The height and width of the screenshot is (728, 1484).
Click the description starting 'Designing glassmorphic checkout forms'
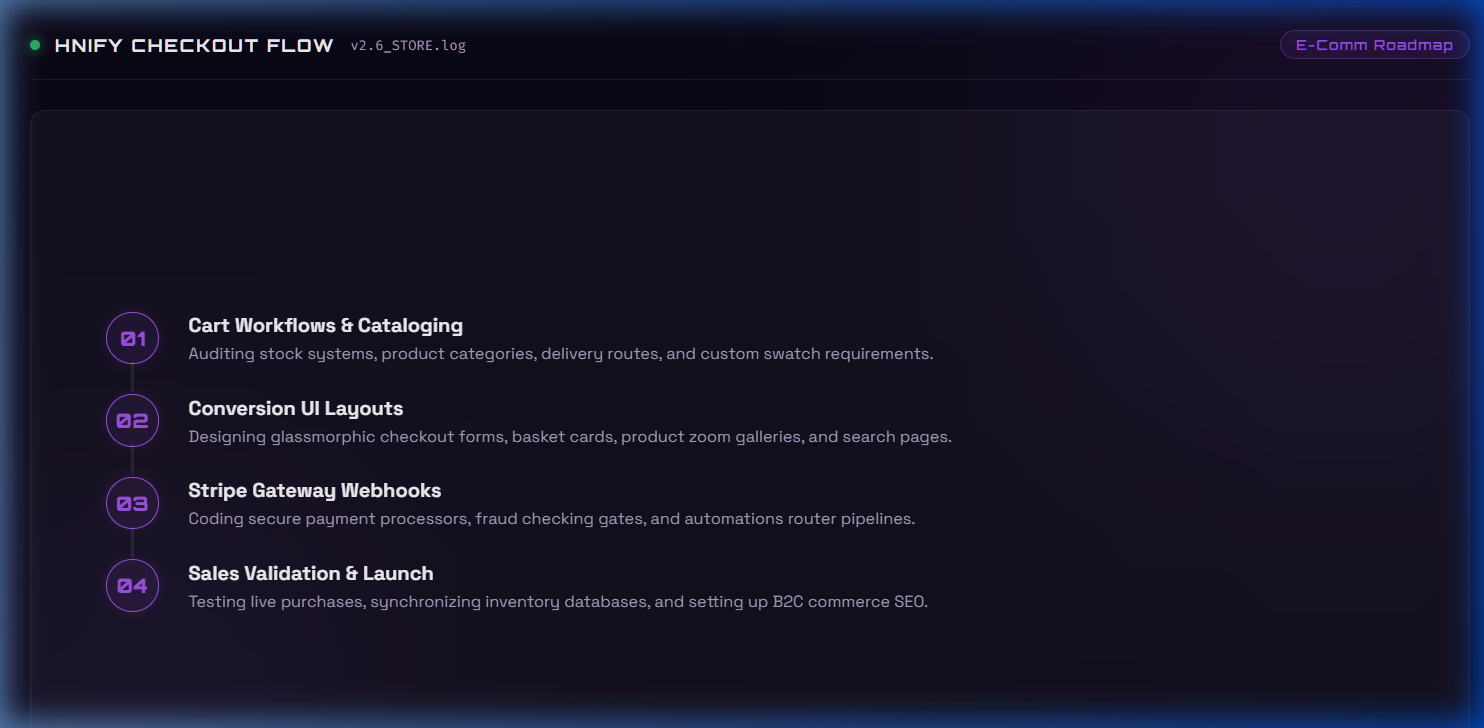570,437
